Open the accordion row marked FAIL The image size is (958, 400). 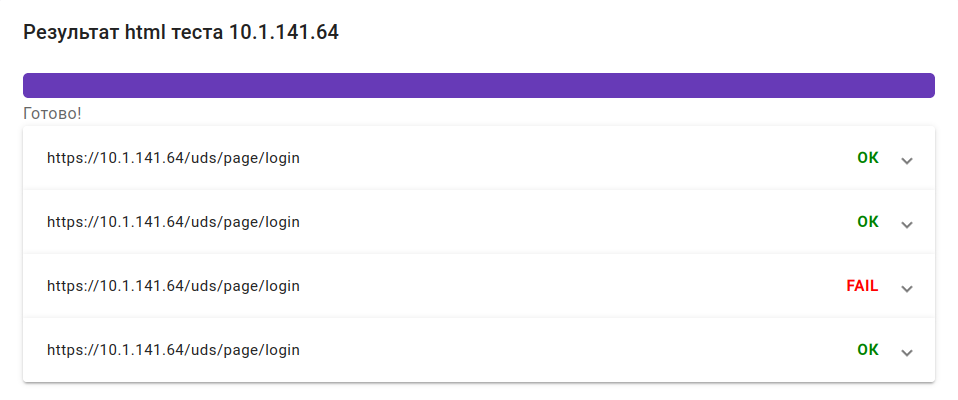[x=479, y=286]
